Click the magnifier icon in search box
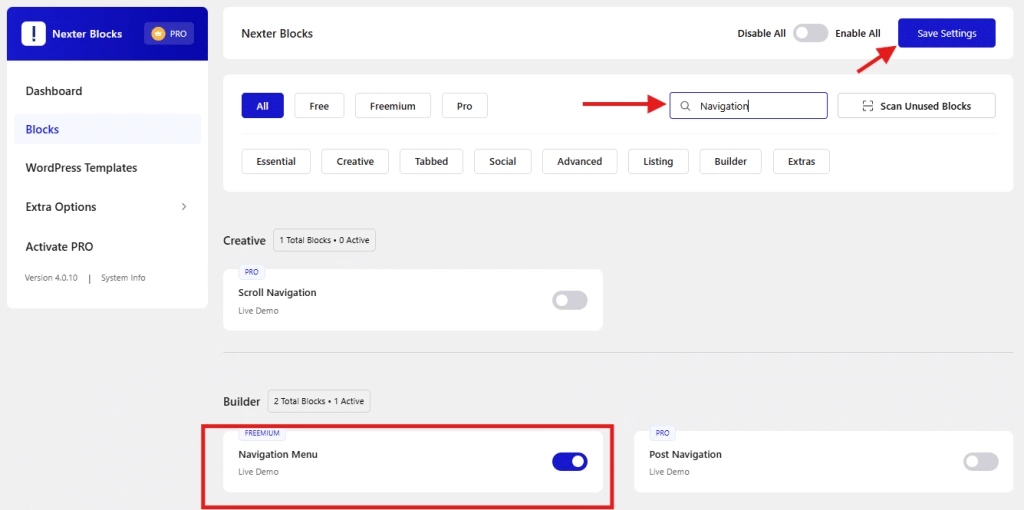1024x510 pixels. pos(685,106)
